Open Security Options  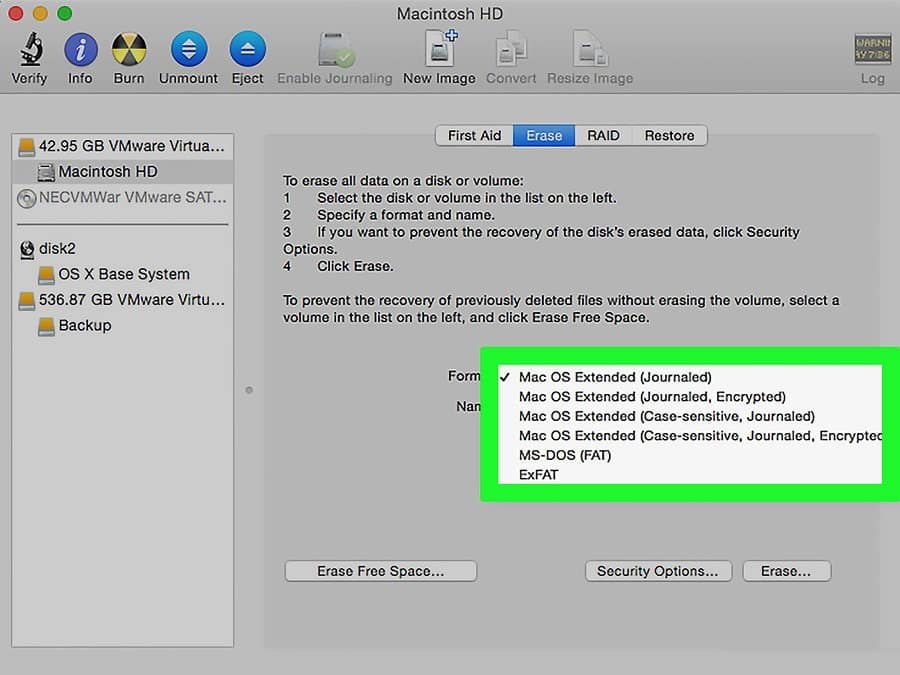(x=658, y=571)
